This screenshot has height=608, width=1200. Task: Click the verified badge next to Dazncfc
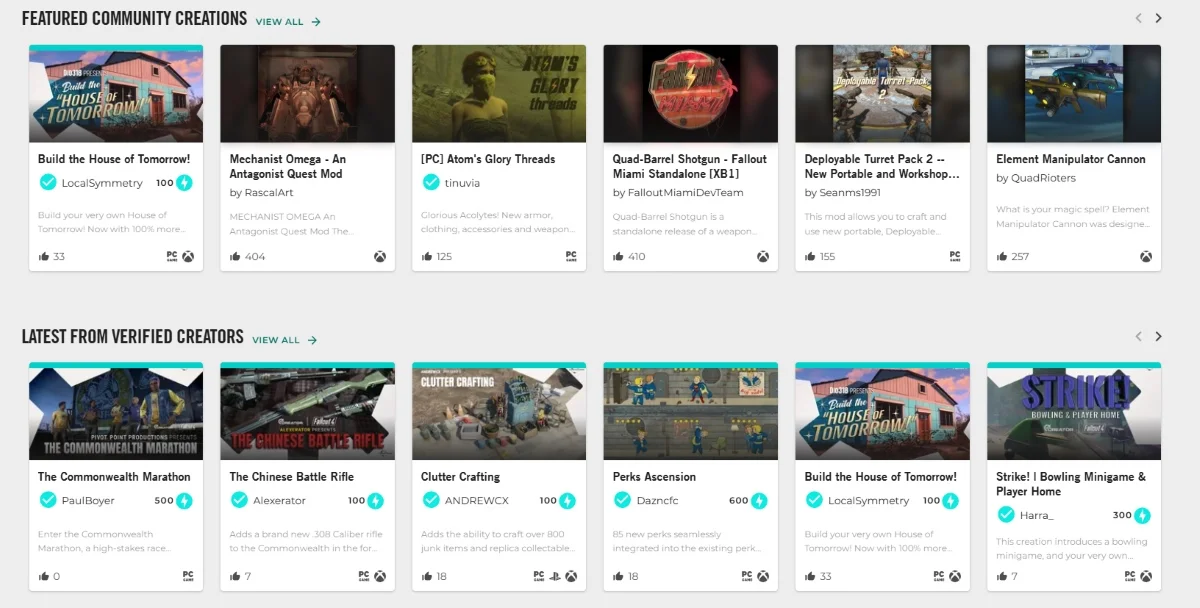[x=622, y=500]
